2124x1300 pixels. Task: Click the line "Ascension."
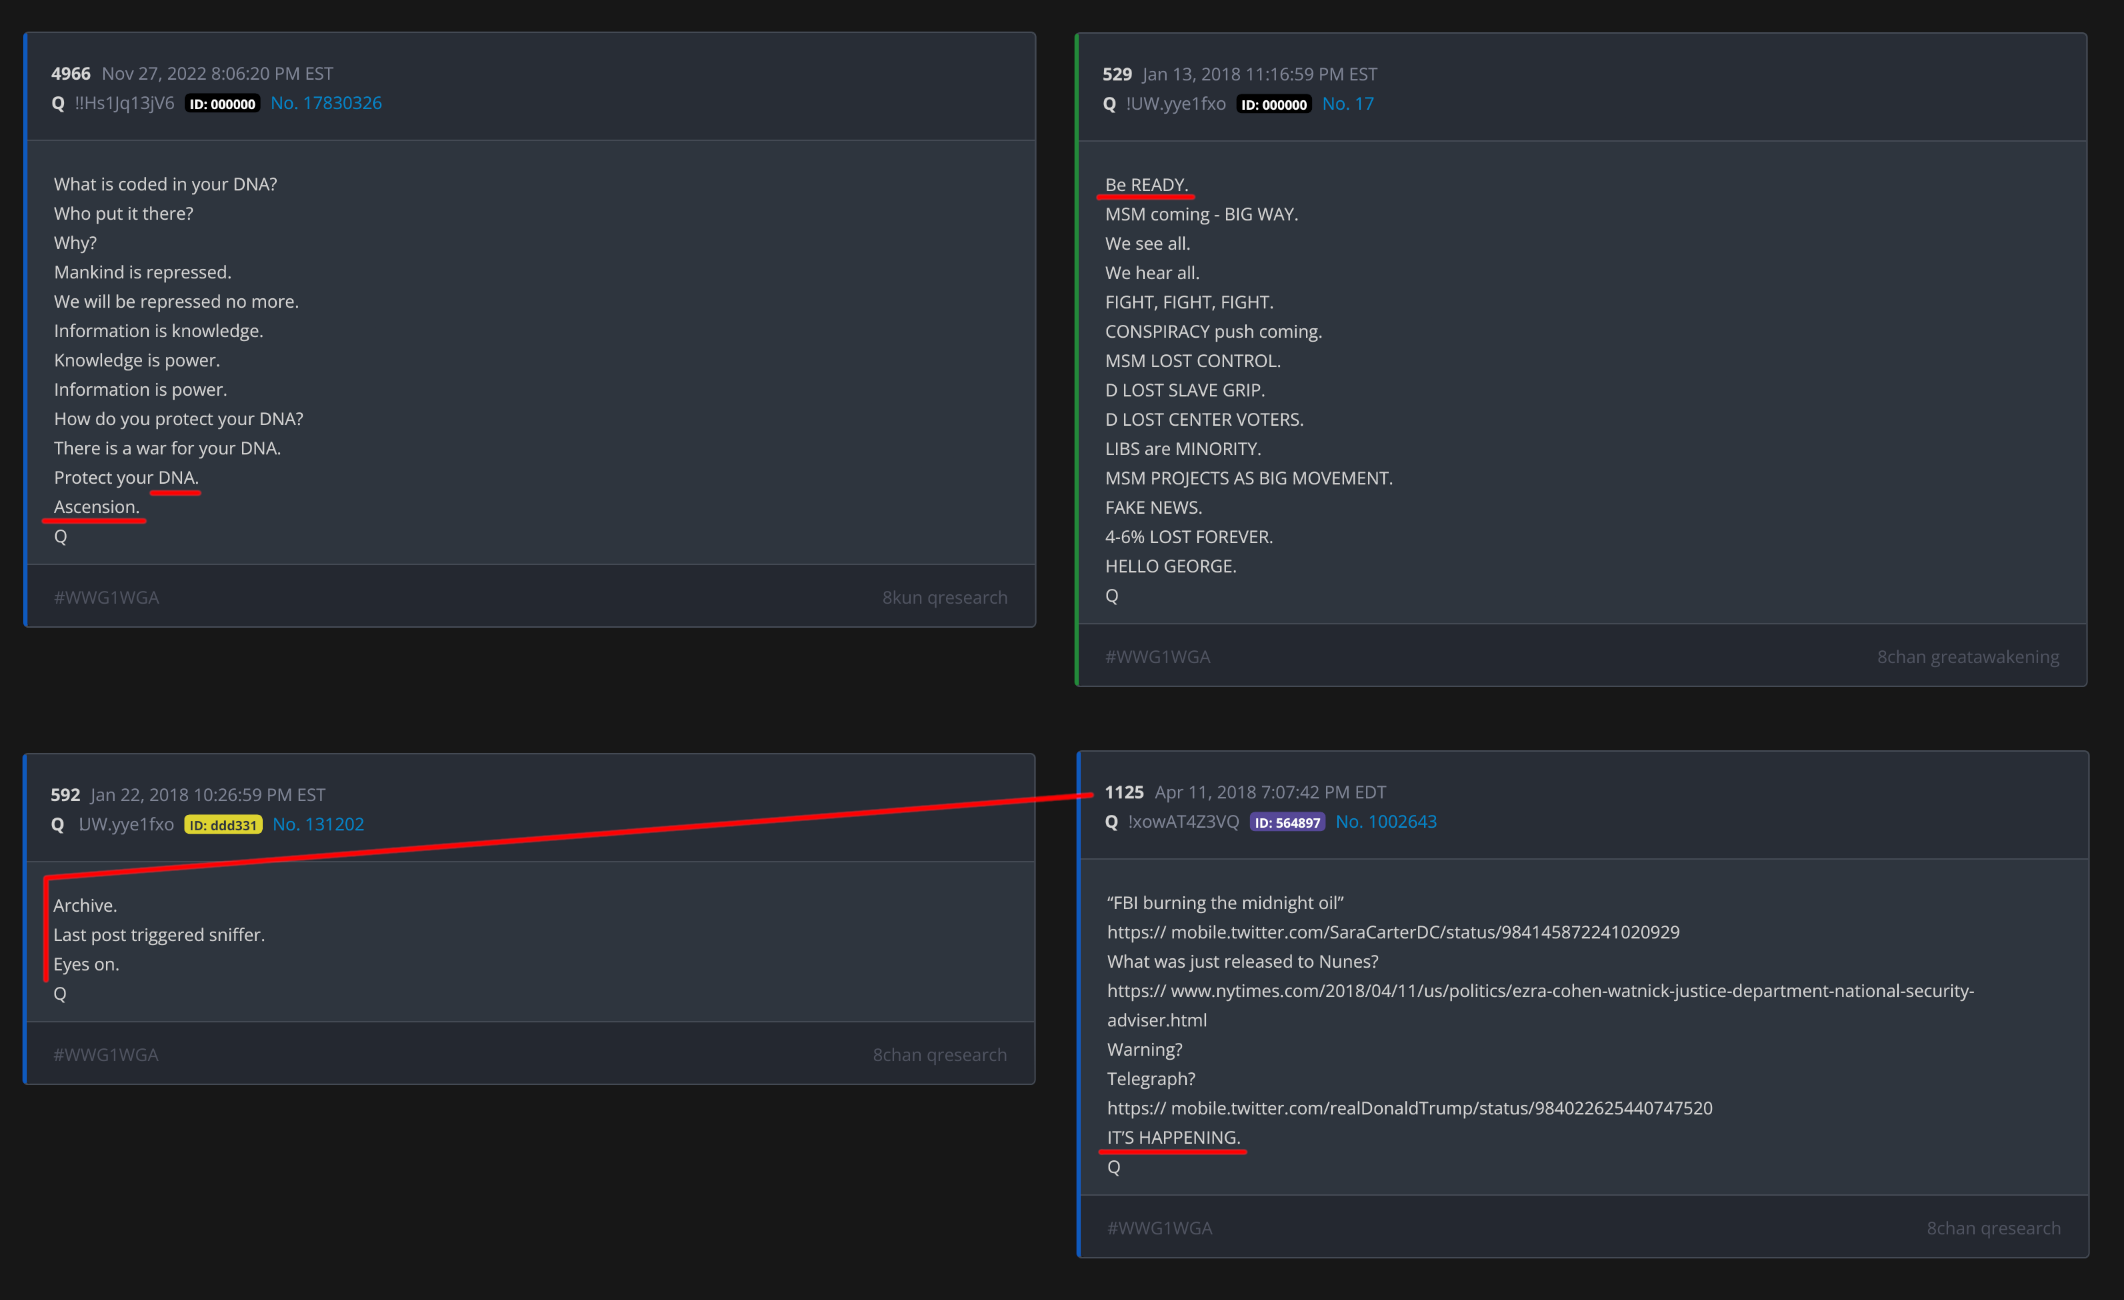[x=97, y=507]
